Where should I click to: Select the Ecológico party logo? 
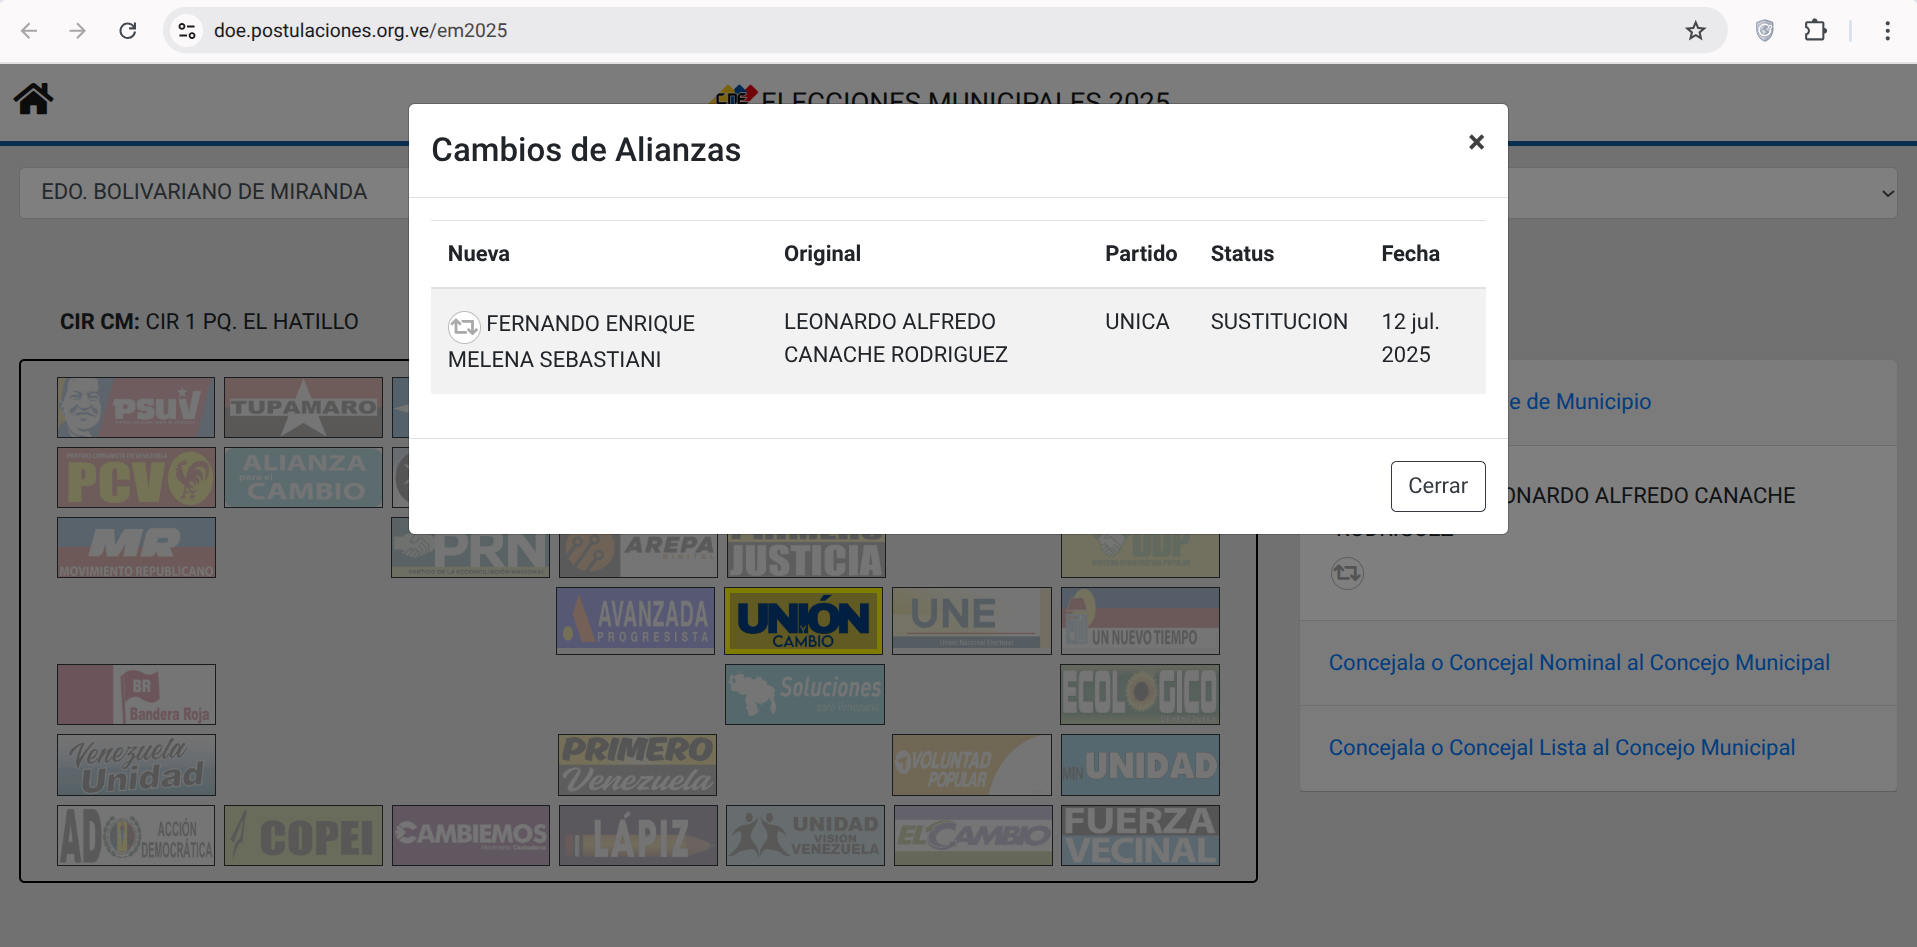[x=1140, y=694]
